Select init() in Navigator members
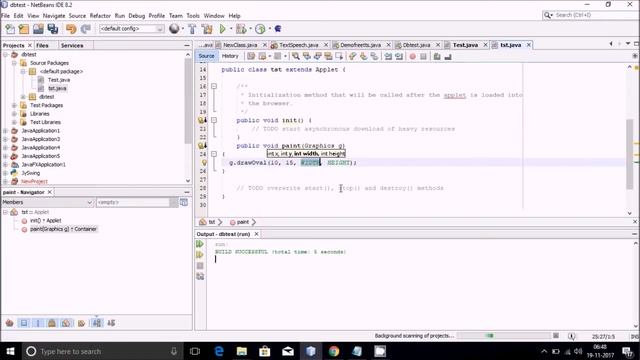This screenshot has width=640, height=360. point(45,220)
